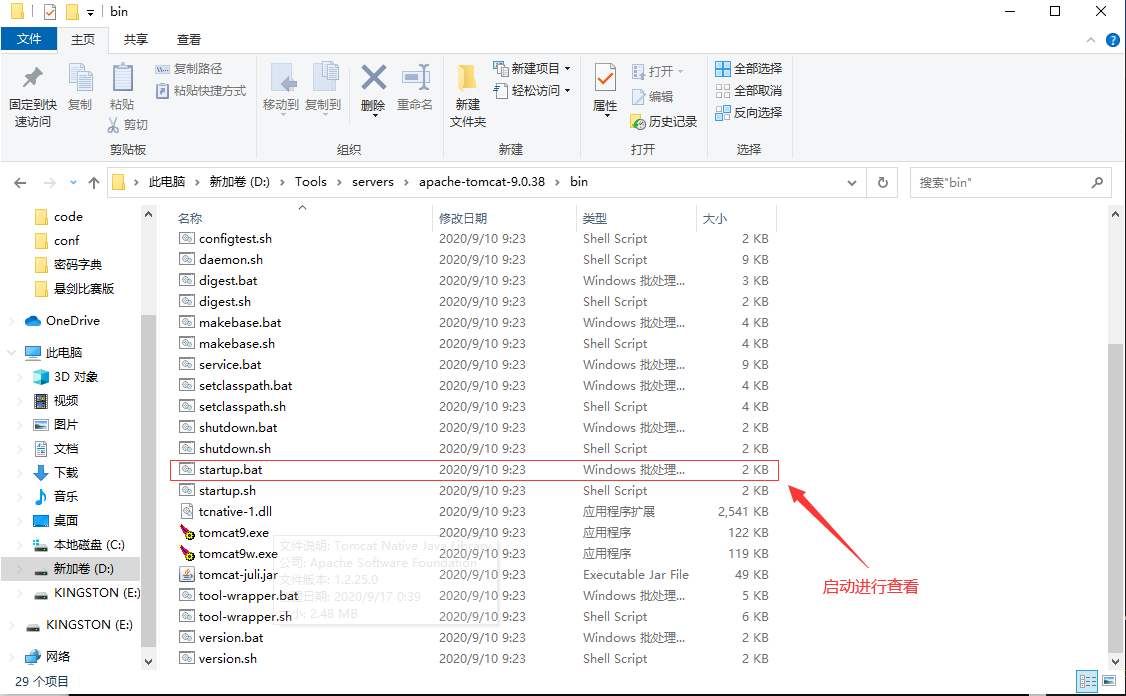Click servers in address breadcrumb
The width and height of the screenshot is (1126, 696).
point(373,182)
